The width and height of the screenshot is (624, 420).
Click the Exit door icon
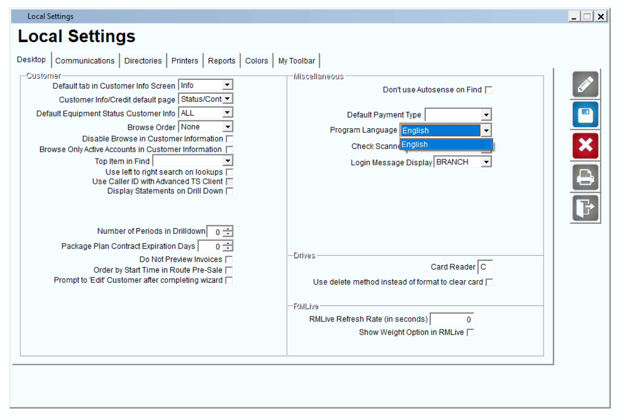[585, 207]
